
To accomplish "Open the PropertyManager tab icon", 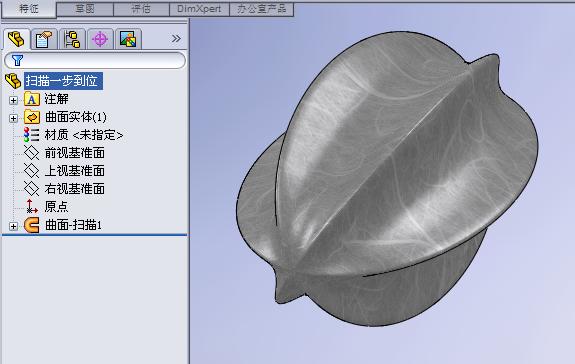I will (44, 39).
